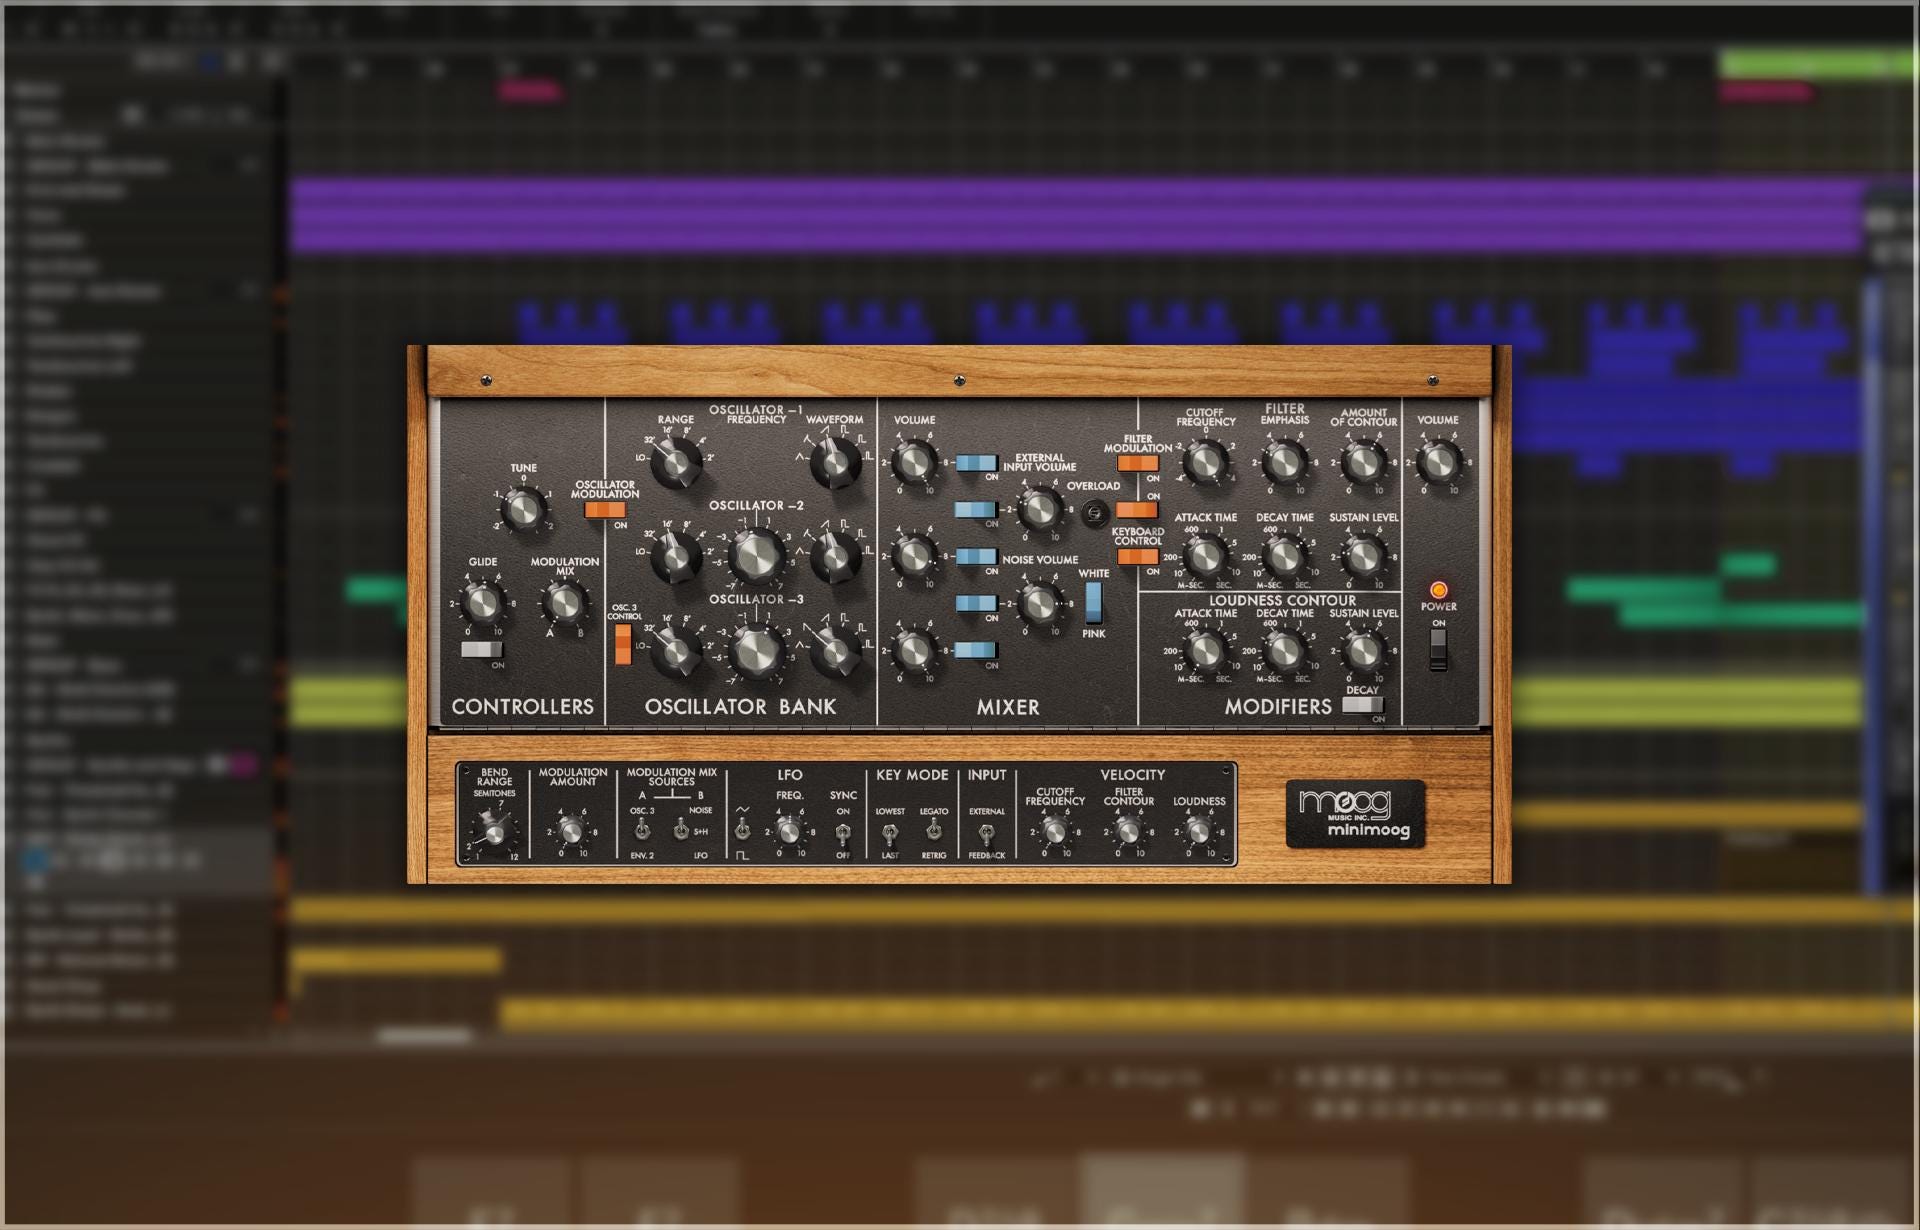The width and height of the screenshot is (1920, 1230).
Task: Click the Velocity Cutoff Frequency knob
Action: coord(1054,831)
